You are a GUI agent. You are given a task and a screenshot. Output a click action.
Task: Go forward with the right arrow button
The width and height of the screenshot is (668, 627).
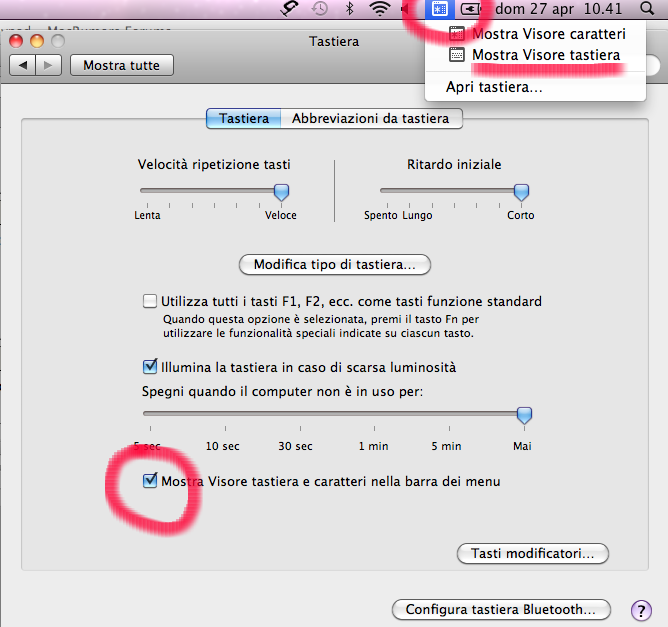49,65
